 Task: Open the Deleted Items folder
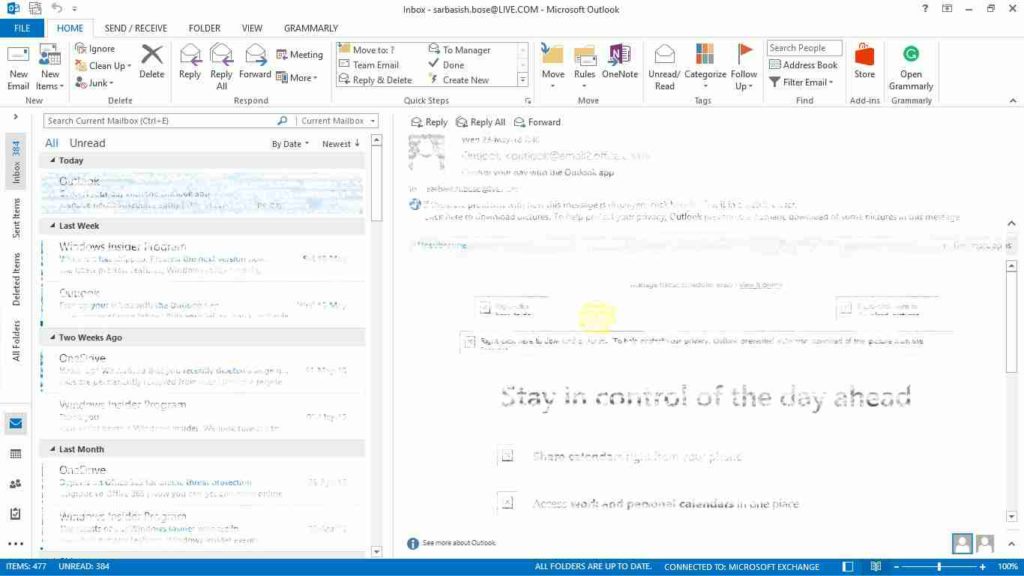click(x=16, y=279)
